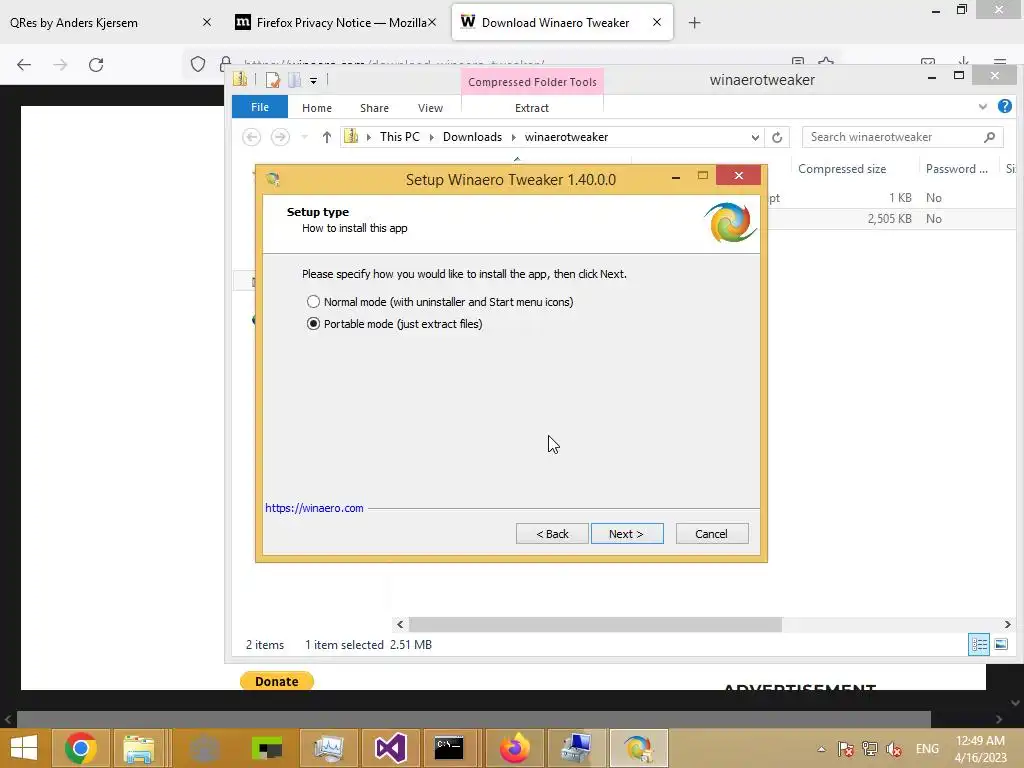Image resolution: width=1024 pixels, height=768 pixels.
Task: Click Explorer Up one level arrow
Action: [x=327, y=137]
